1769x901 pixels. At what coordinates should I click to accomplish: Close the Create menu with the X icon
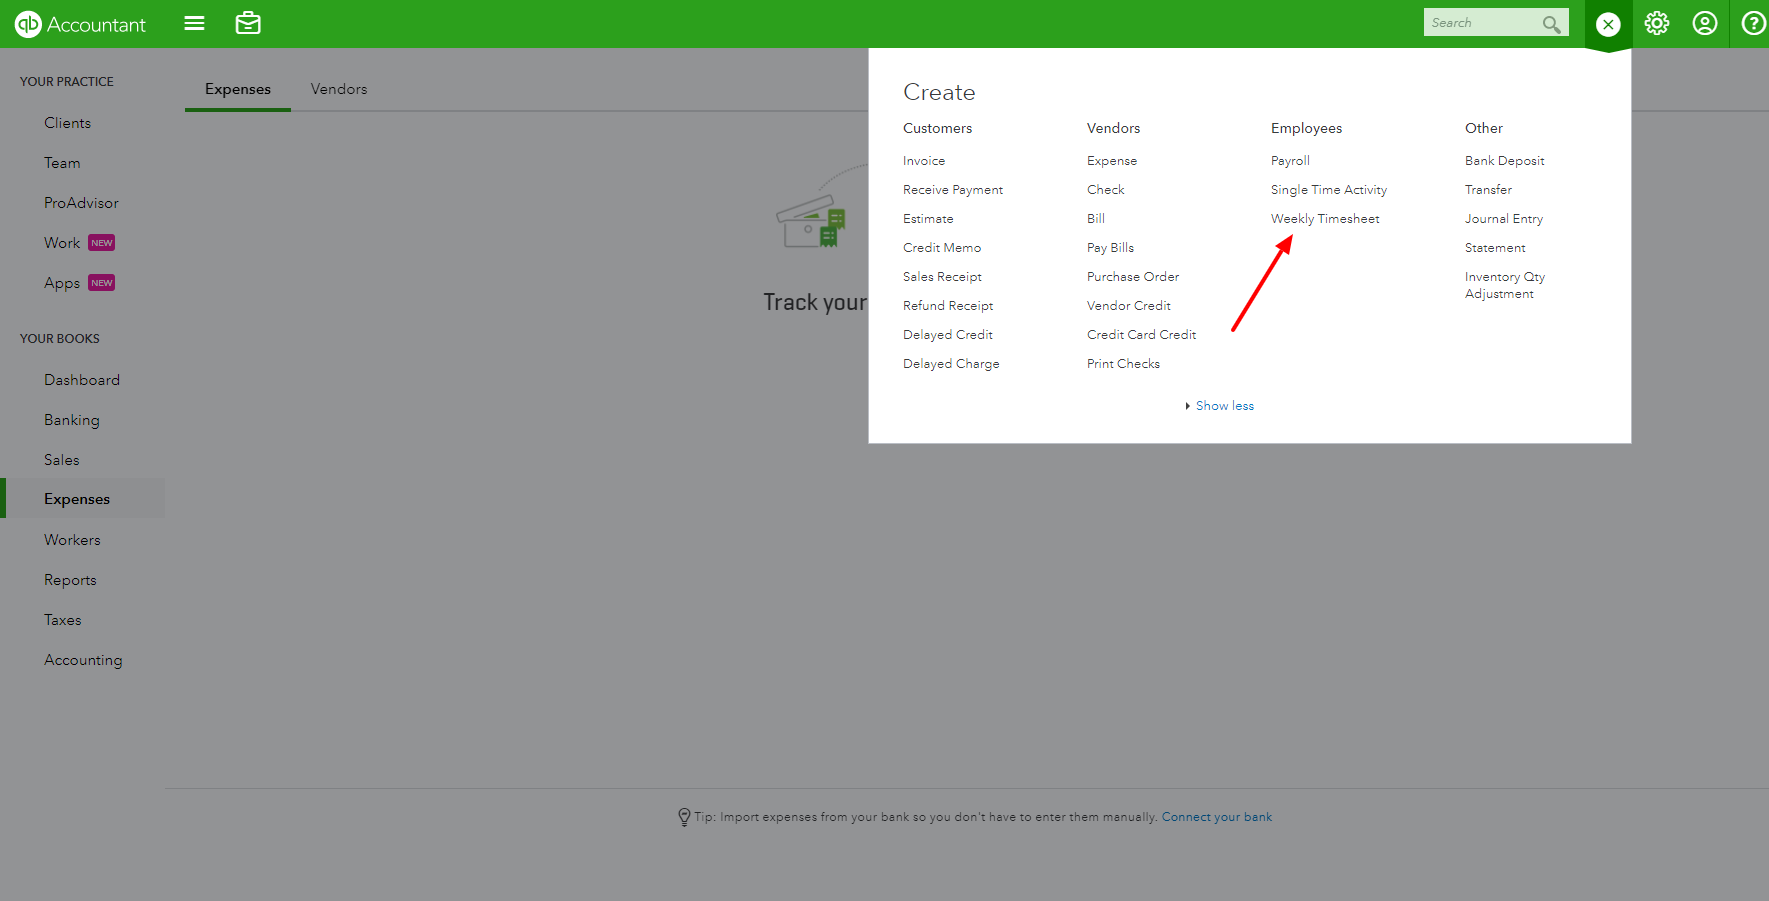(x=1608, y=23)
